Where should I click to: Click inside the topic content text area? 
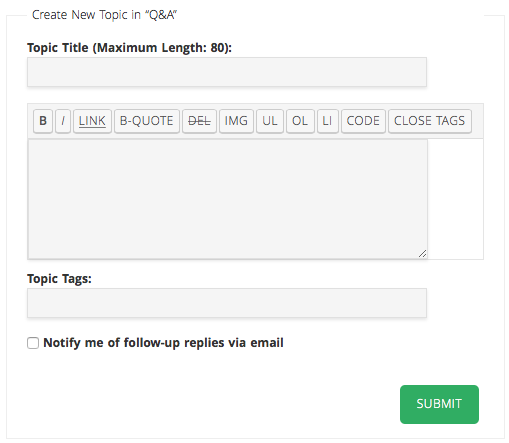[228, 199]
